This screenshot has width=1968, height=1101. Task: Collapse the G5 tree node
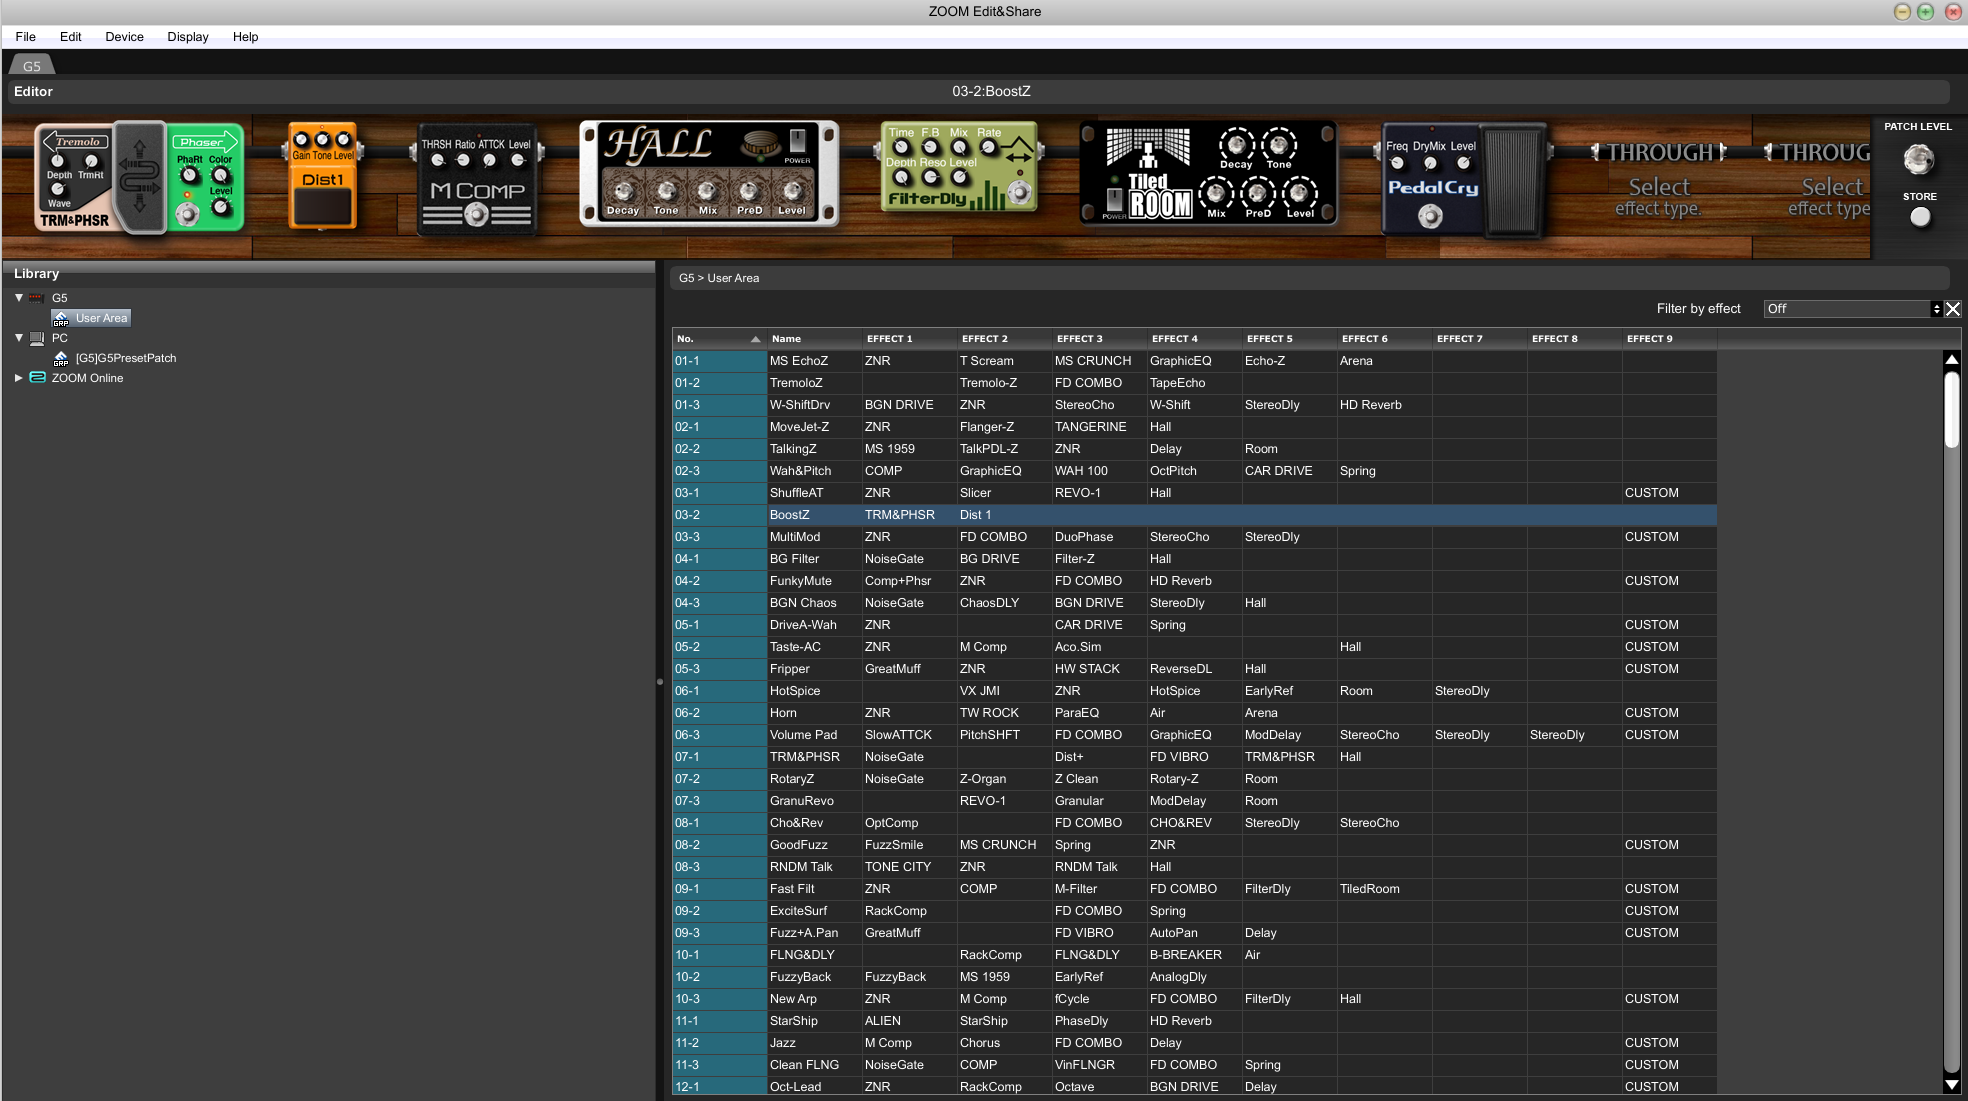(x=18, y=298)
